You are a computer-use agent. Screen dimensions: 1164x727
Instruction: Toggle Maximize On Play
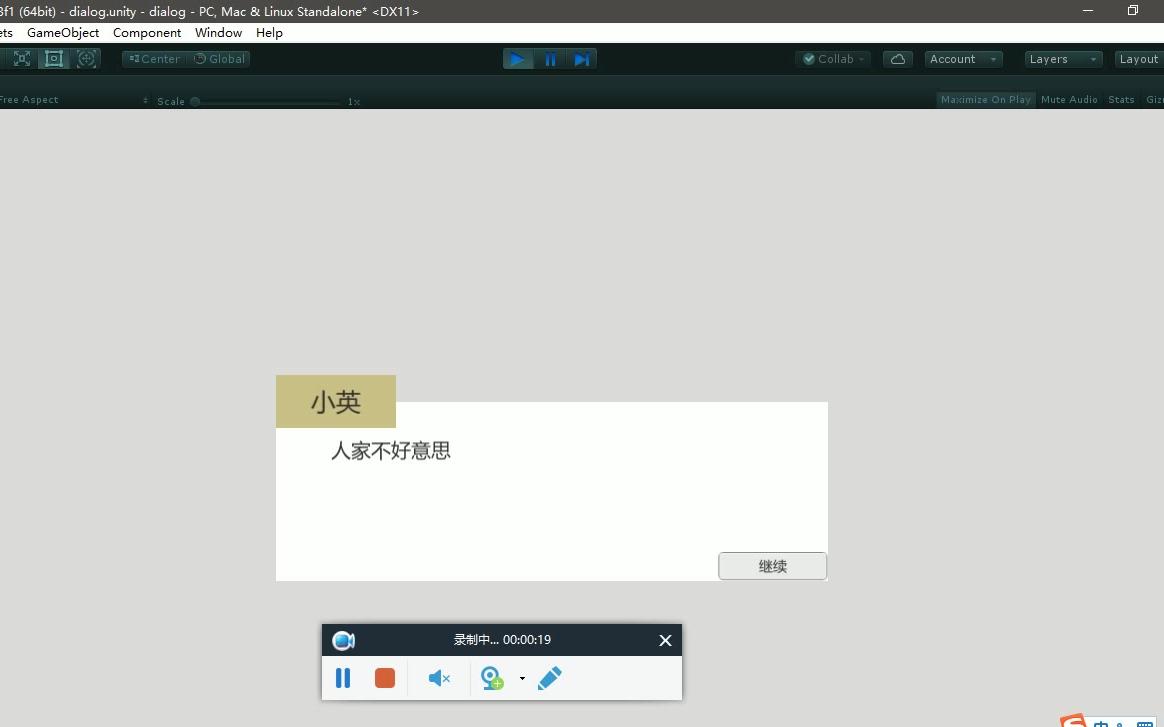coord(985,99)
